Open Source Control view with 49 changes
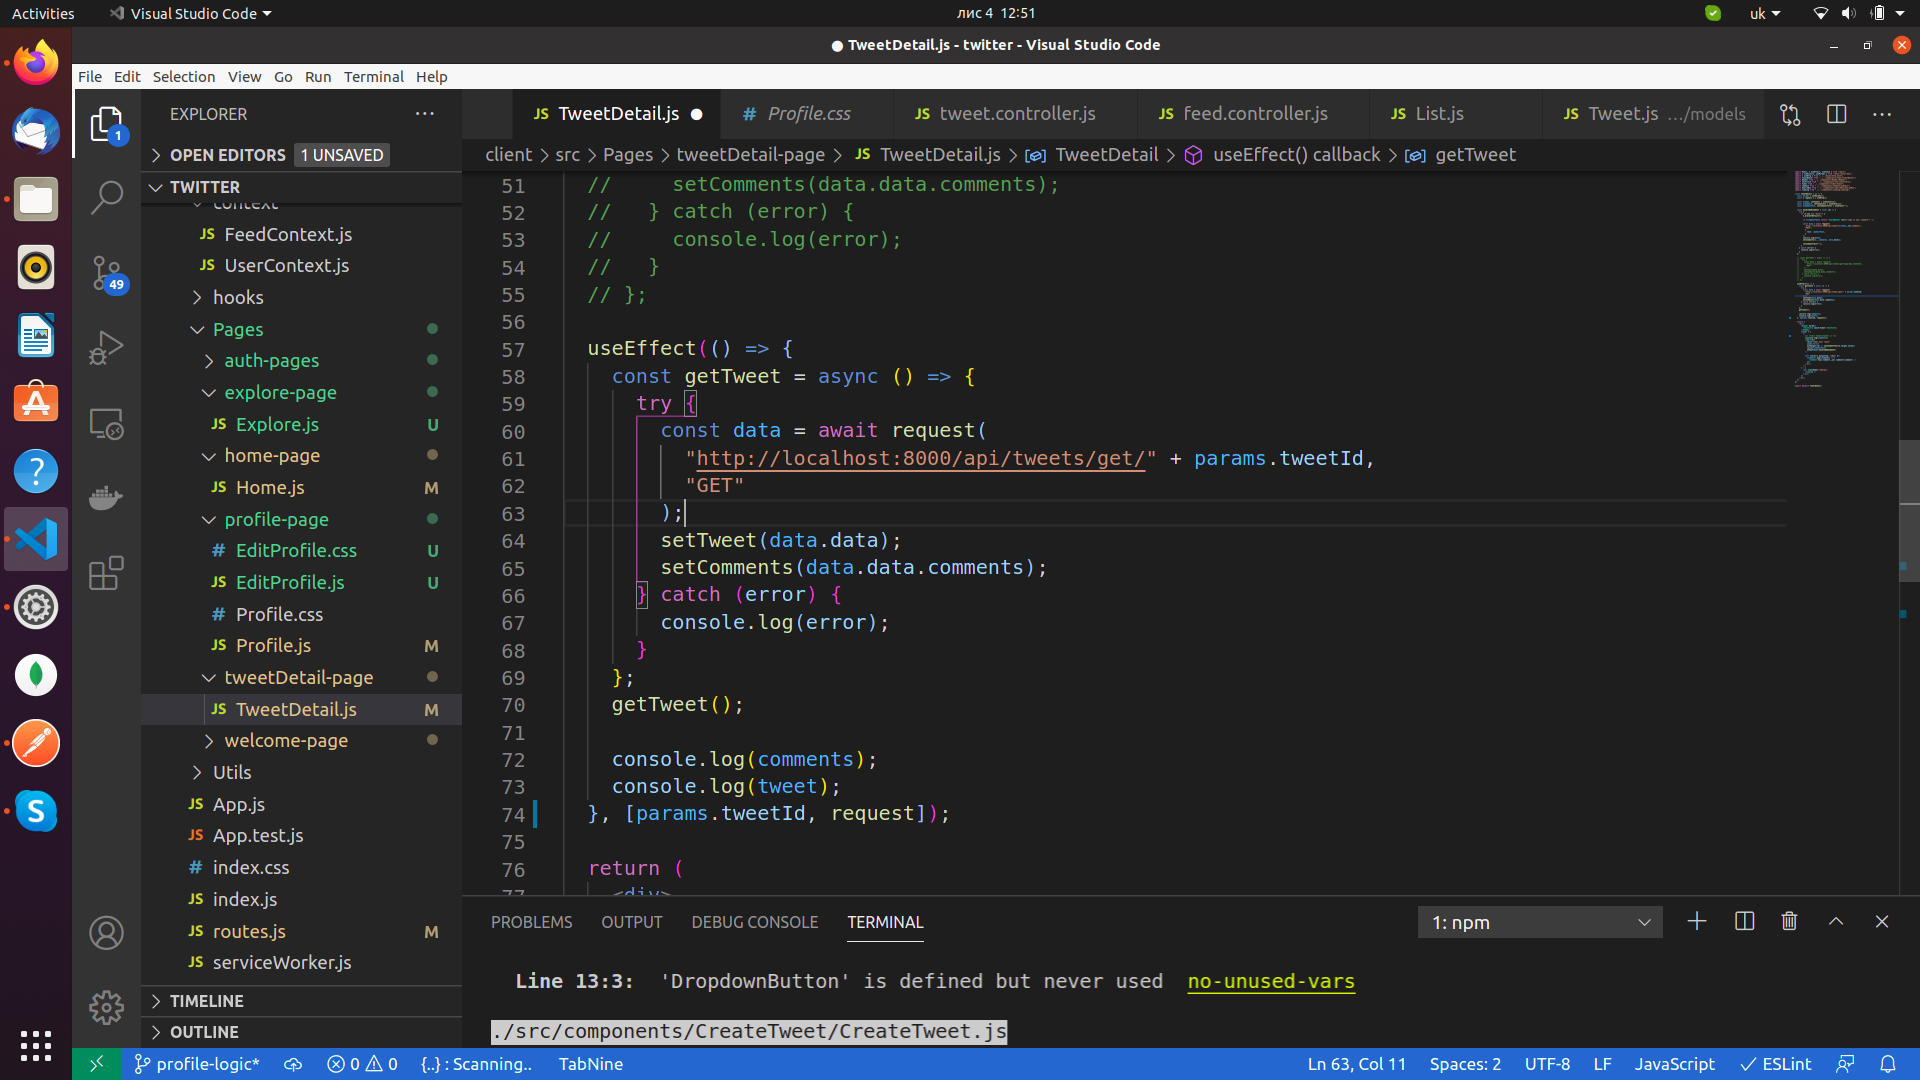Screen dimensions: 1920x1080 106,272
